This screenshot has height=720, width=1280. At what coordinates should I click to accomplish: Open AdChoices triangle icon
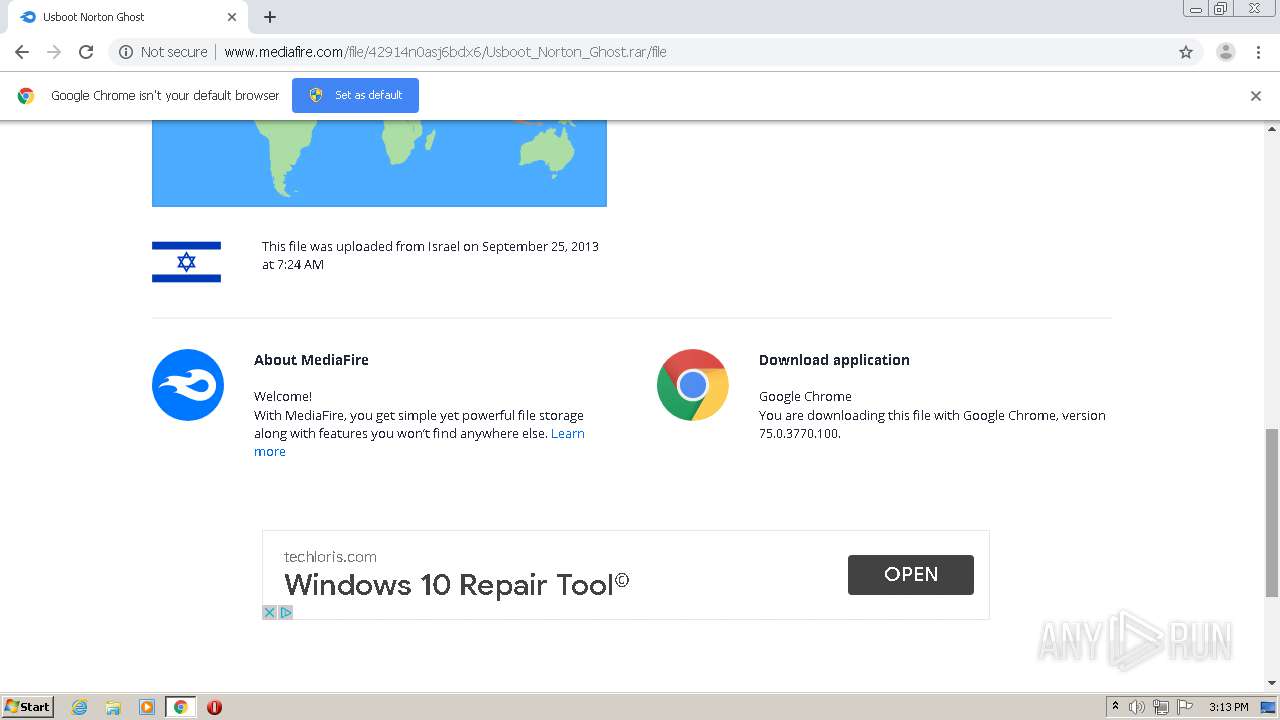click(286, 612)
